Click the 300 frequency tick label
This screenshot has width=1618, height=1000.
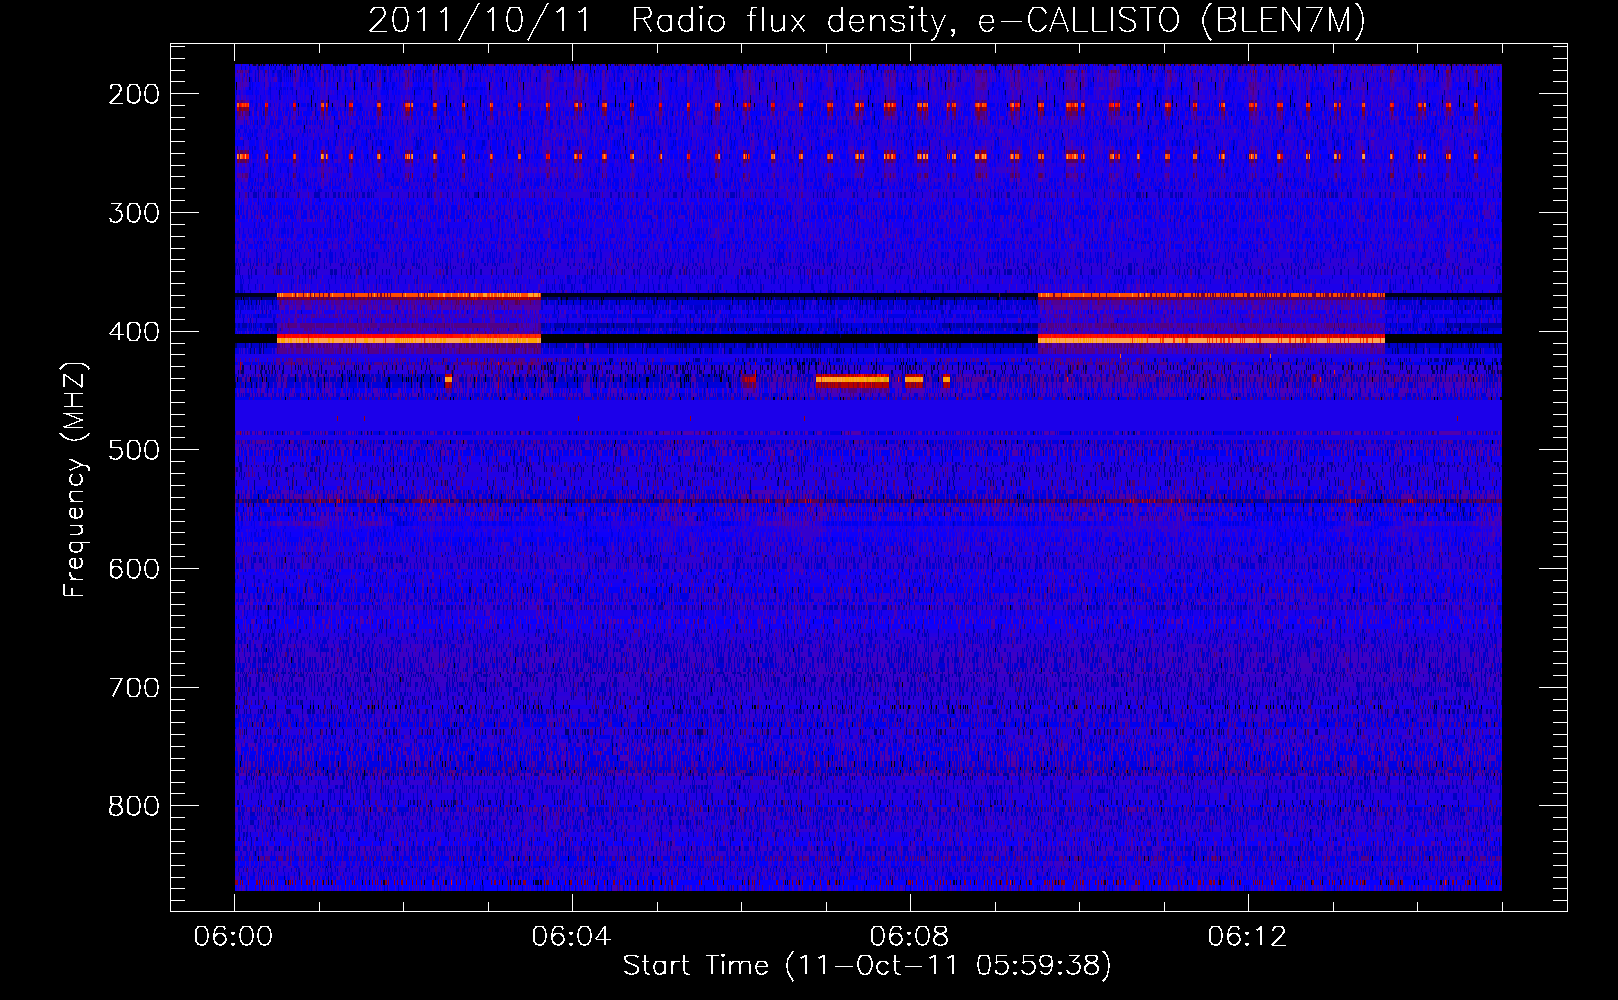click(x=134, y=213)
